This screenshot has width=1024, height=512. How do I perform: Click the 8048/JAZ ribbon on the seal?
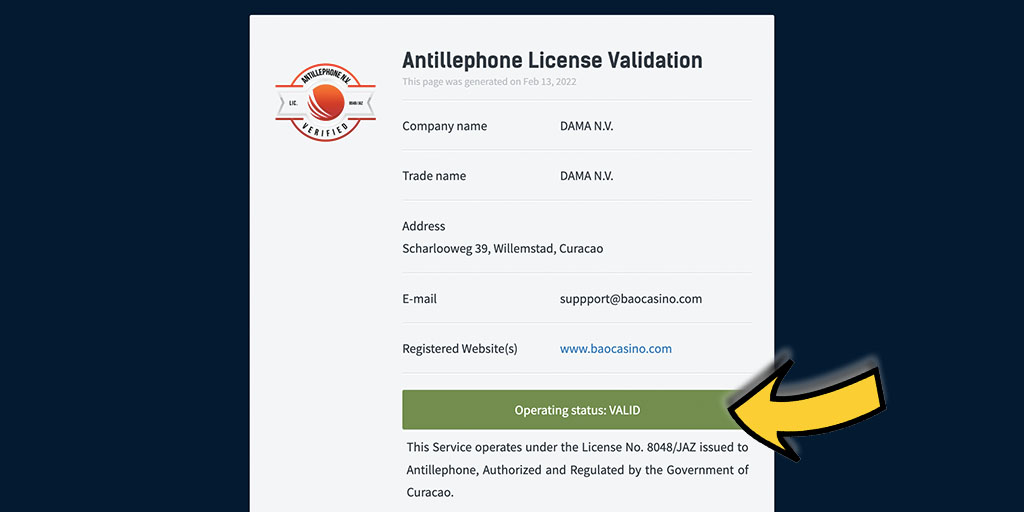tap(356, 103)
